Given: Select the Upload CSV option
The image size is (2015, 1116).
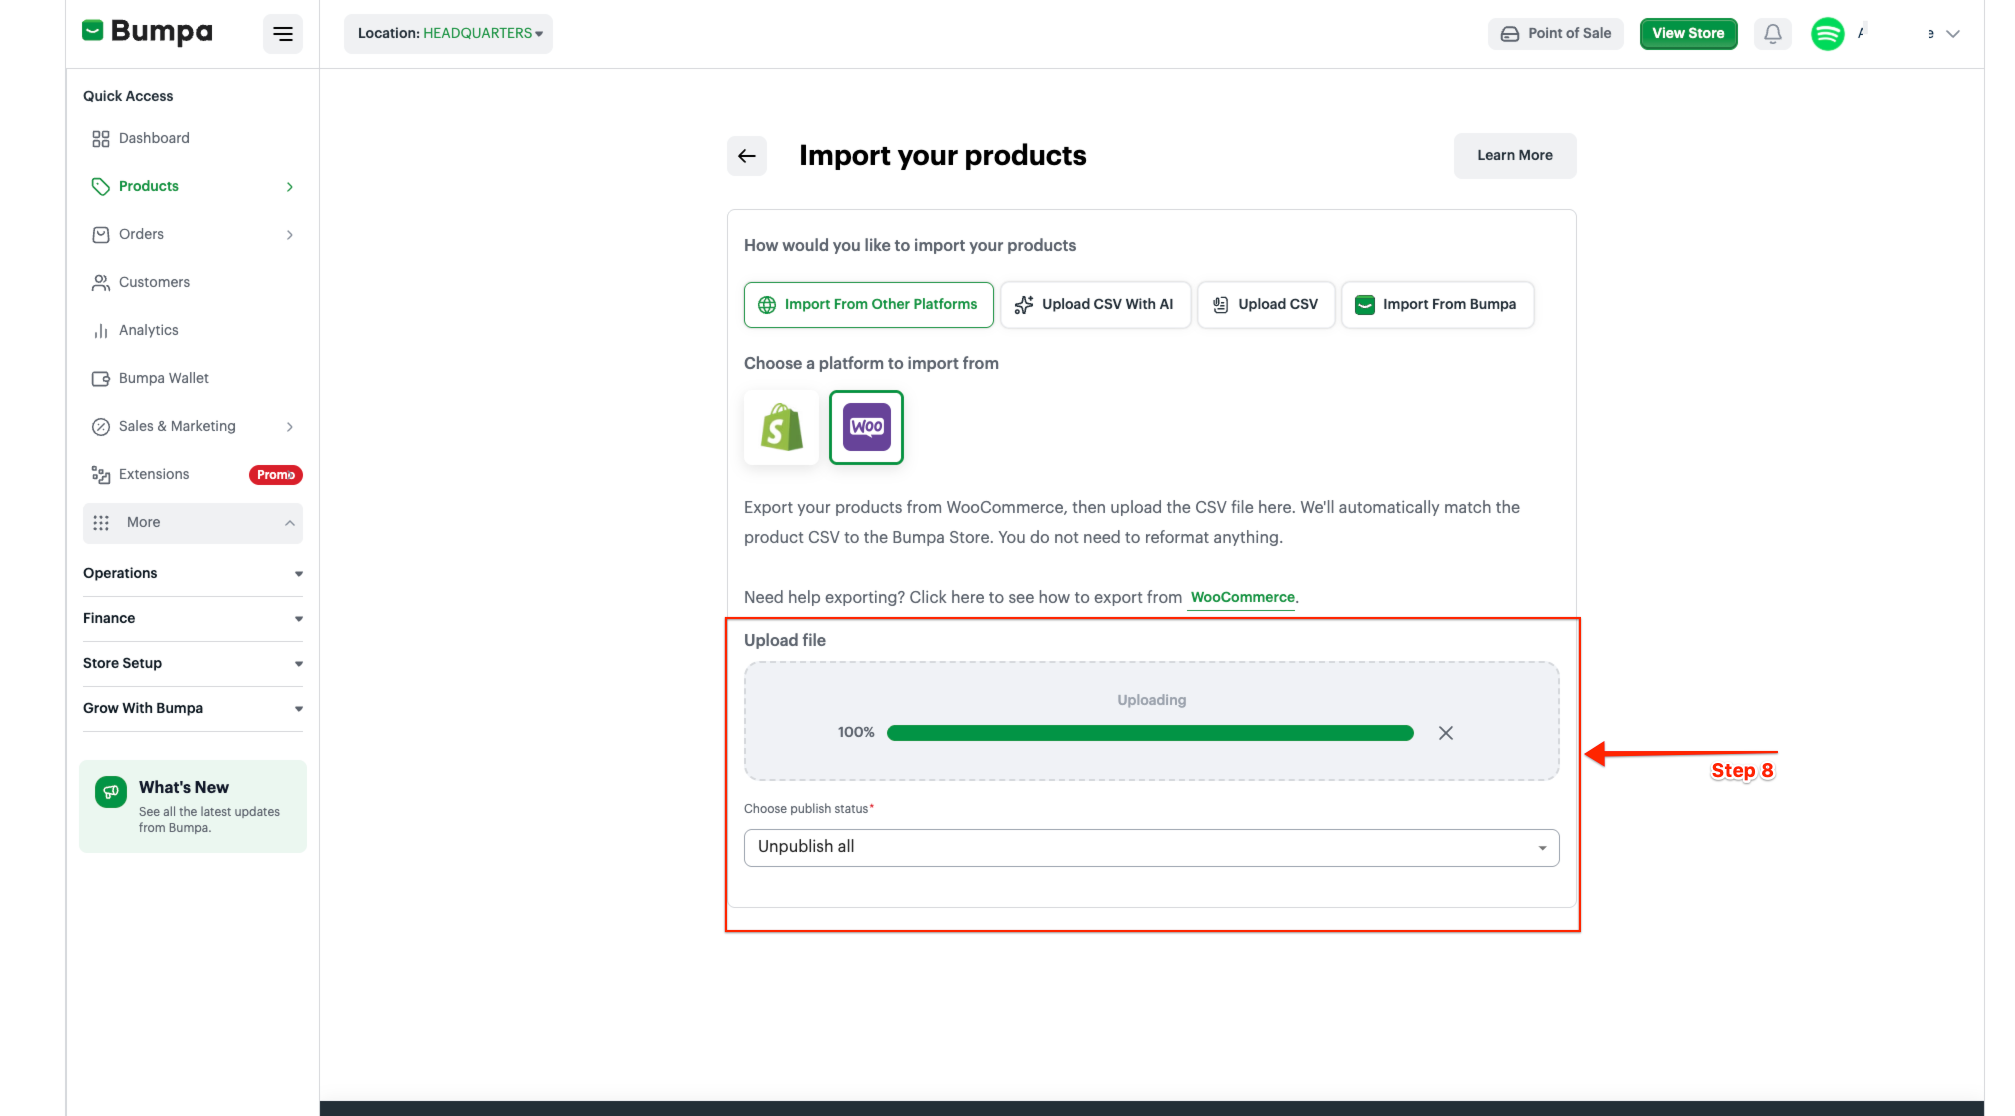Looking at the screenshot, I should 1265,305.
